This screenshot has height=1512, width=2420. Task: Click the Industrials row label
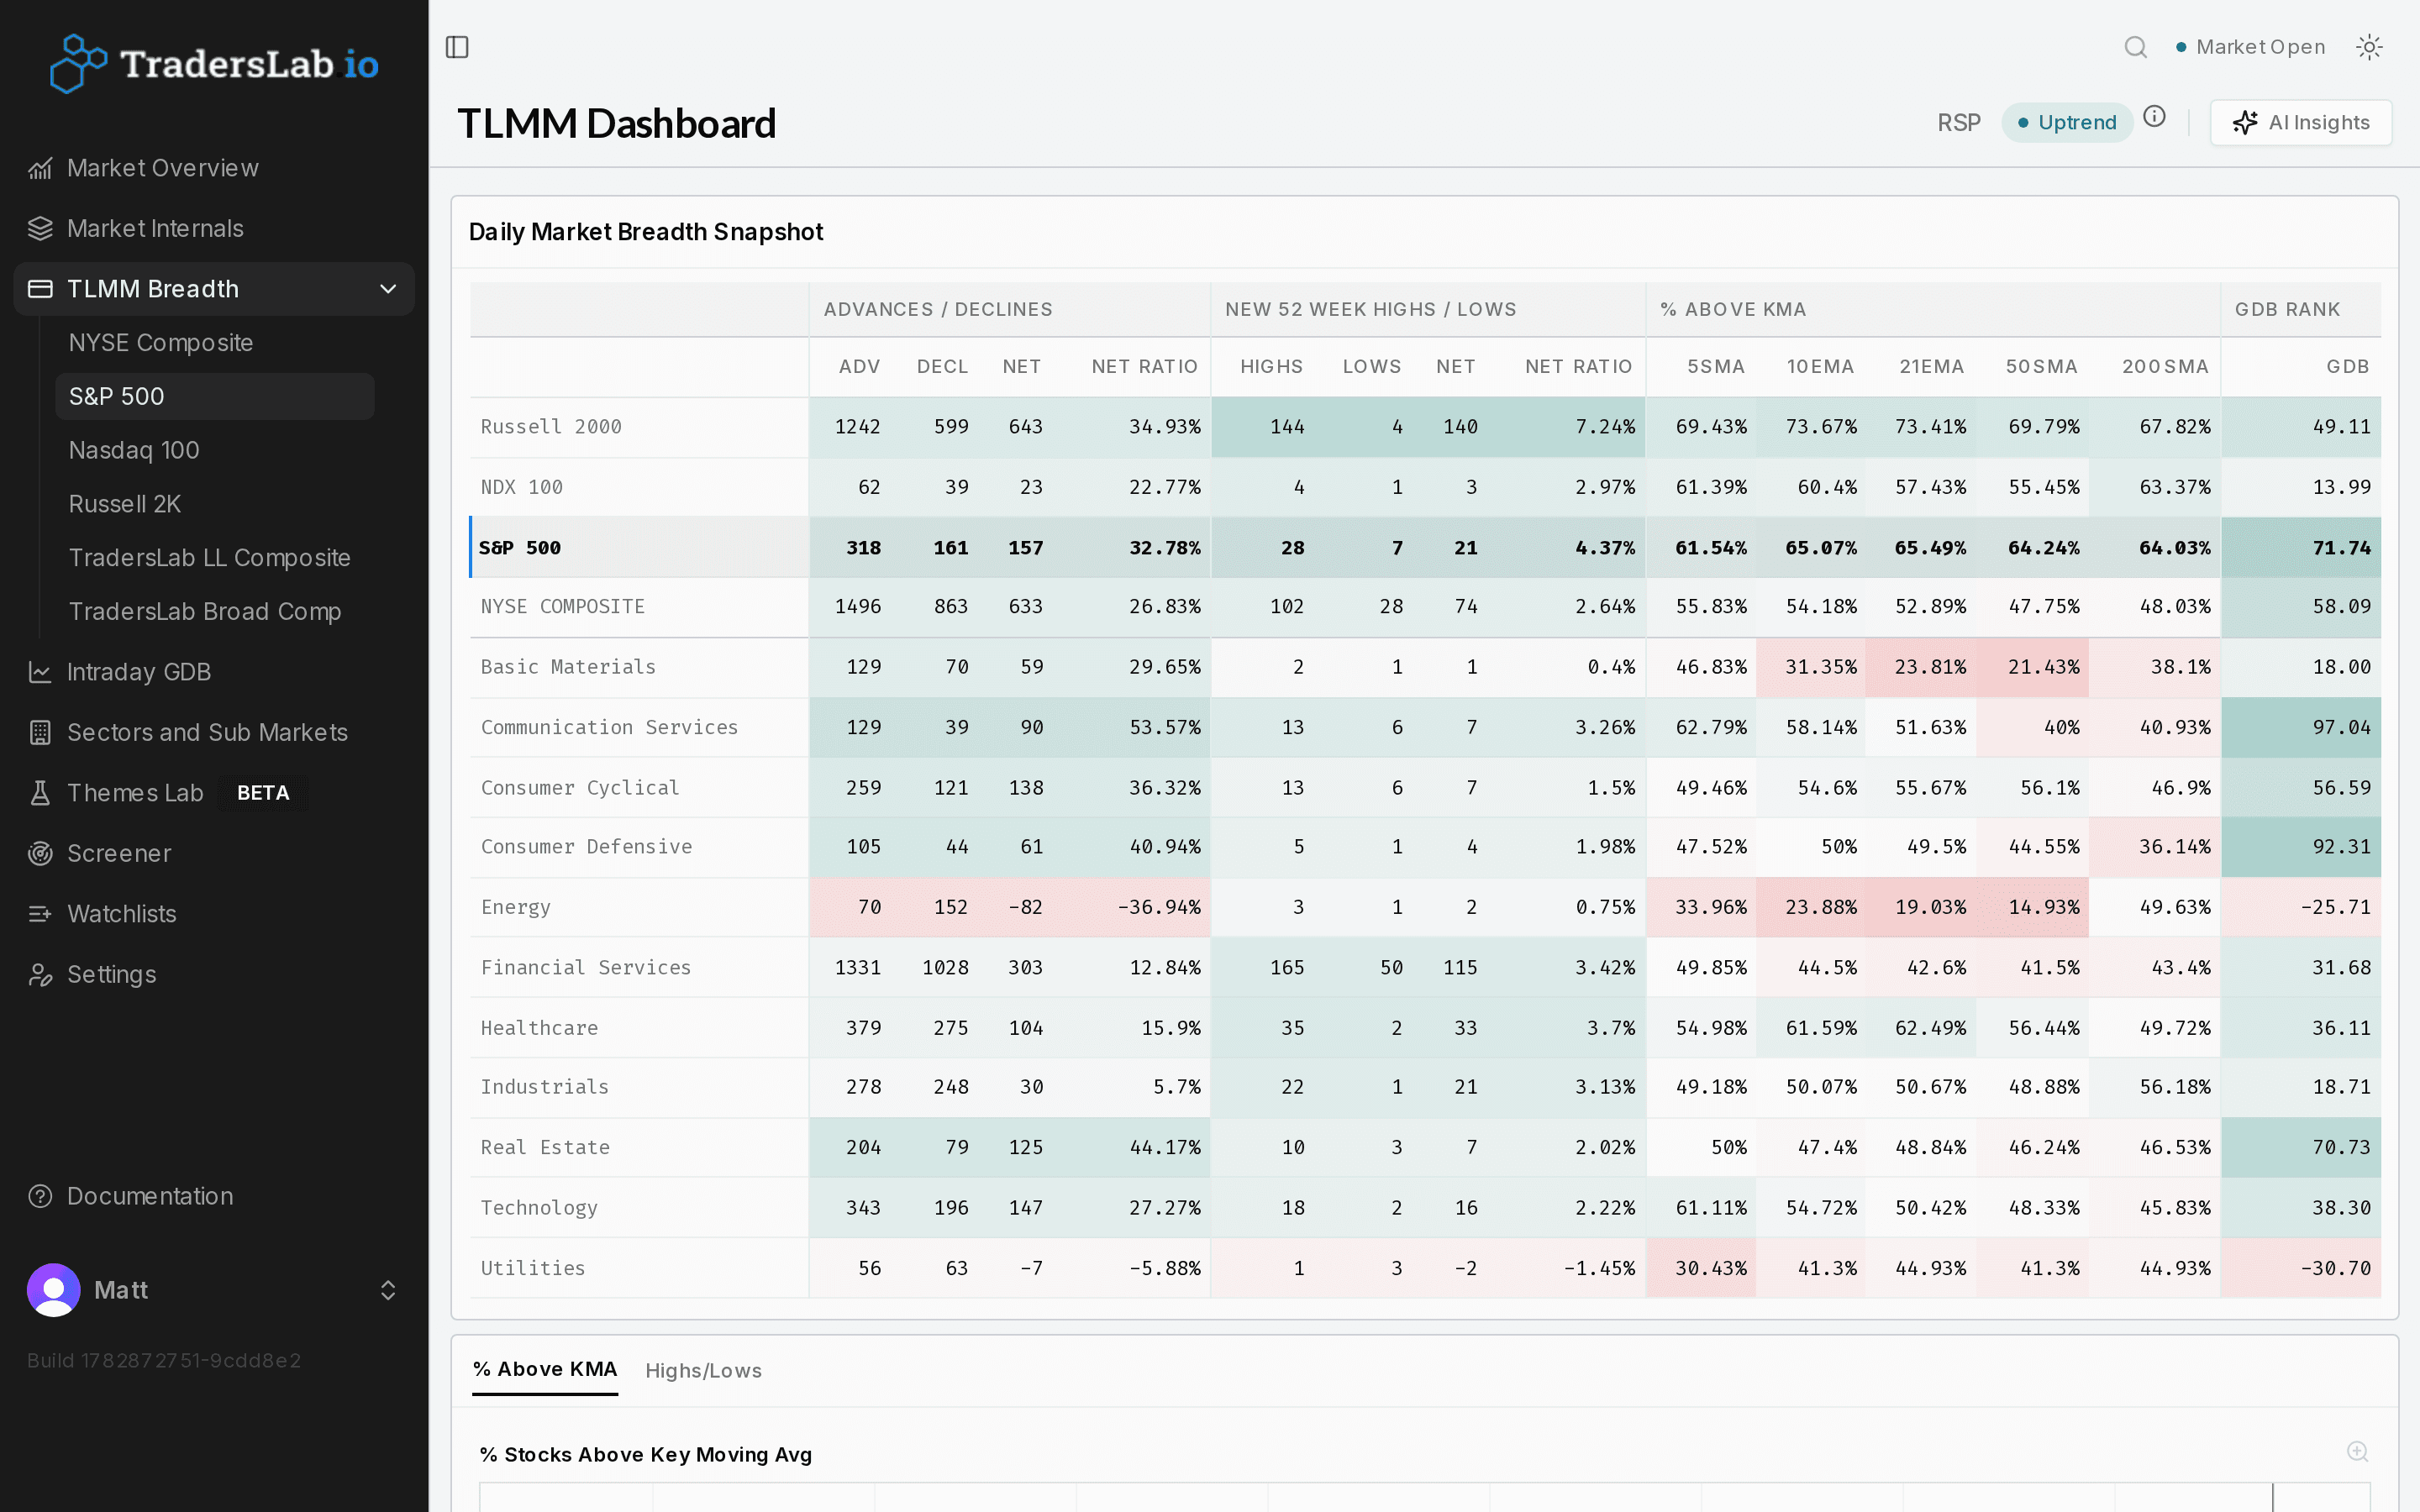(544, 1087)
